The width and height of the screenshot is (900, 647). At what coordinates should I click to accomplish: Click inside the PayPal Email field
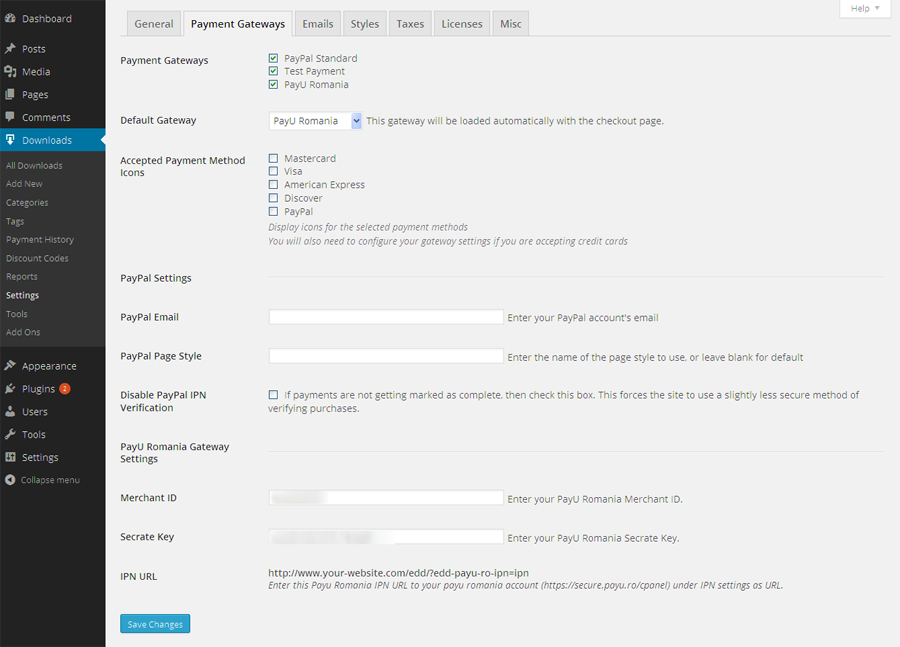click(386, 317)
